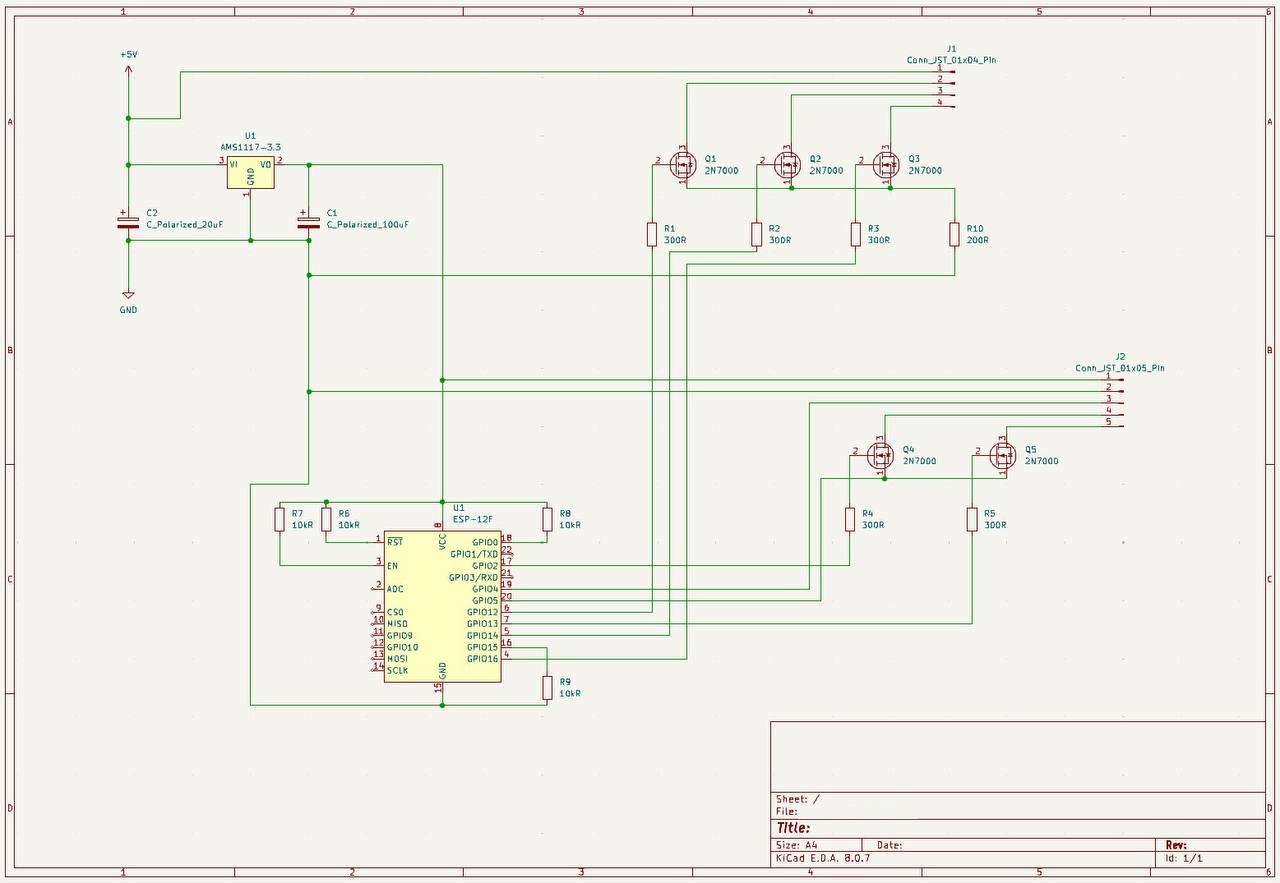Click the Title: field in title block
1280x883 pixels.
coord(794,828)
